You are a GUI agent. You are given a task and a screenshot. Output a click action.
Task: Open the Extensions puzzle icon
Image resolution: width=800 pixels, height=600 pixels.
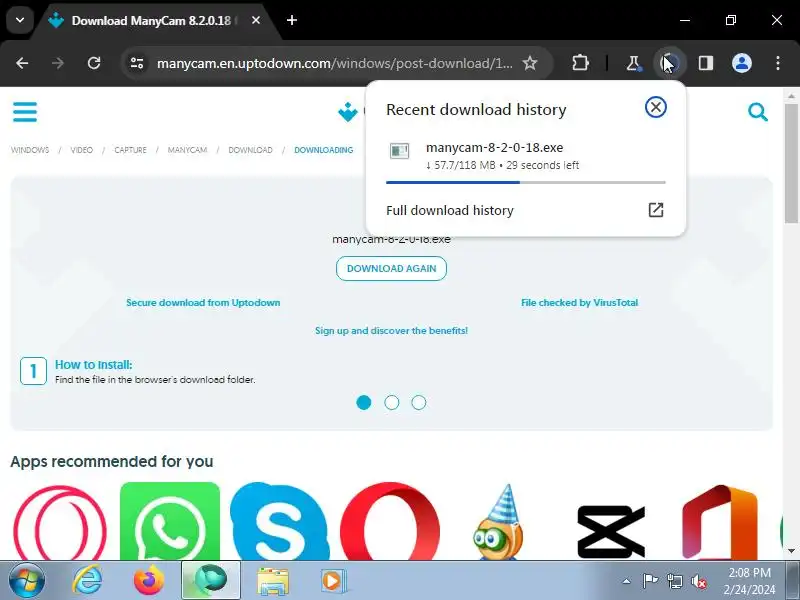pos(580,63)
